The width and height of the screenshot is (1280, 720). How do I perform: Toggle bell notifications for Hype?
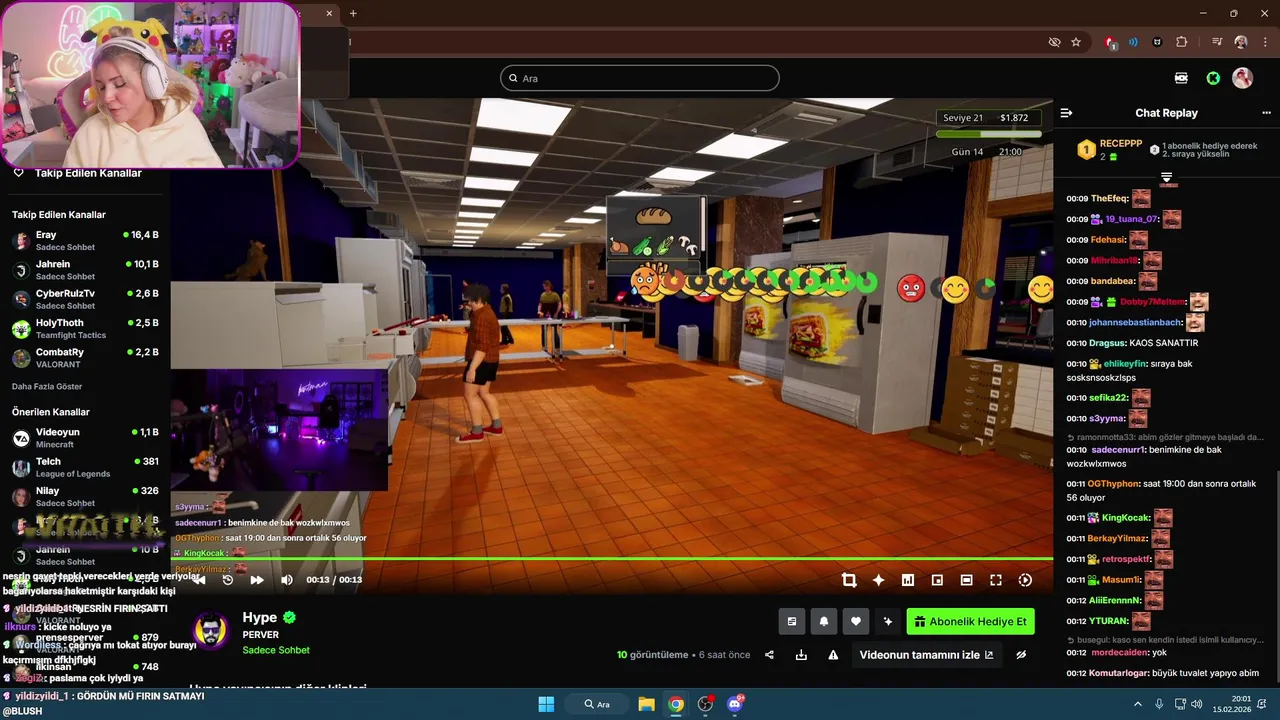tap(824, 622)
